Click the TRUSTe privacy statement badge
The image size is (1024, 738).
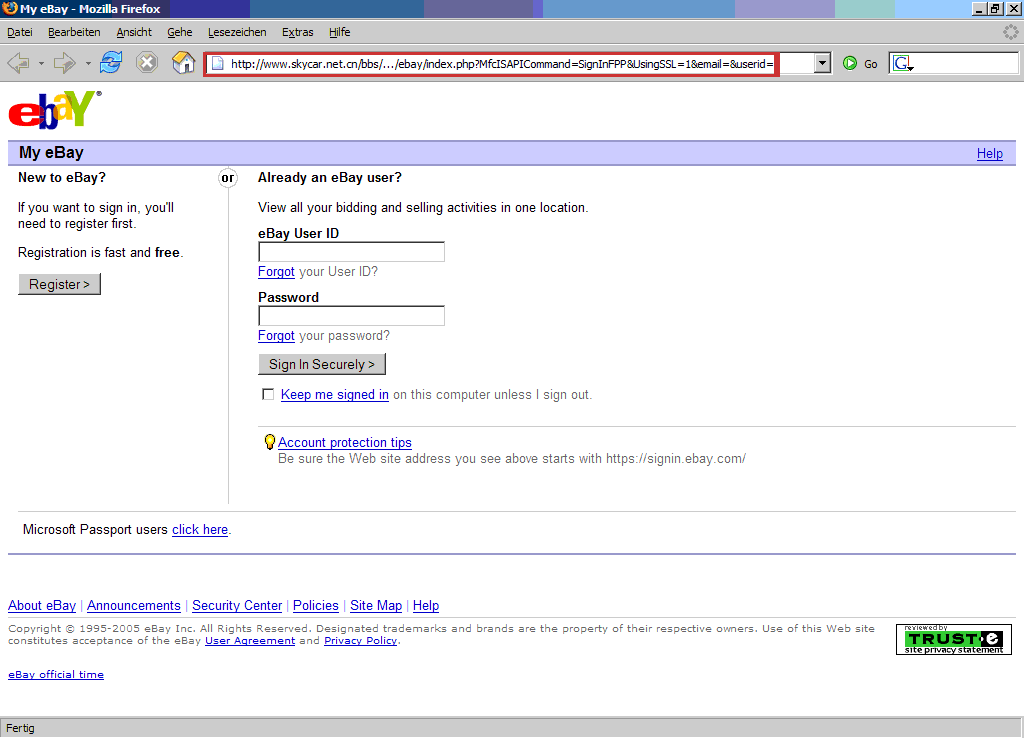953,639
